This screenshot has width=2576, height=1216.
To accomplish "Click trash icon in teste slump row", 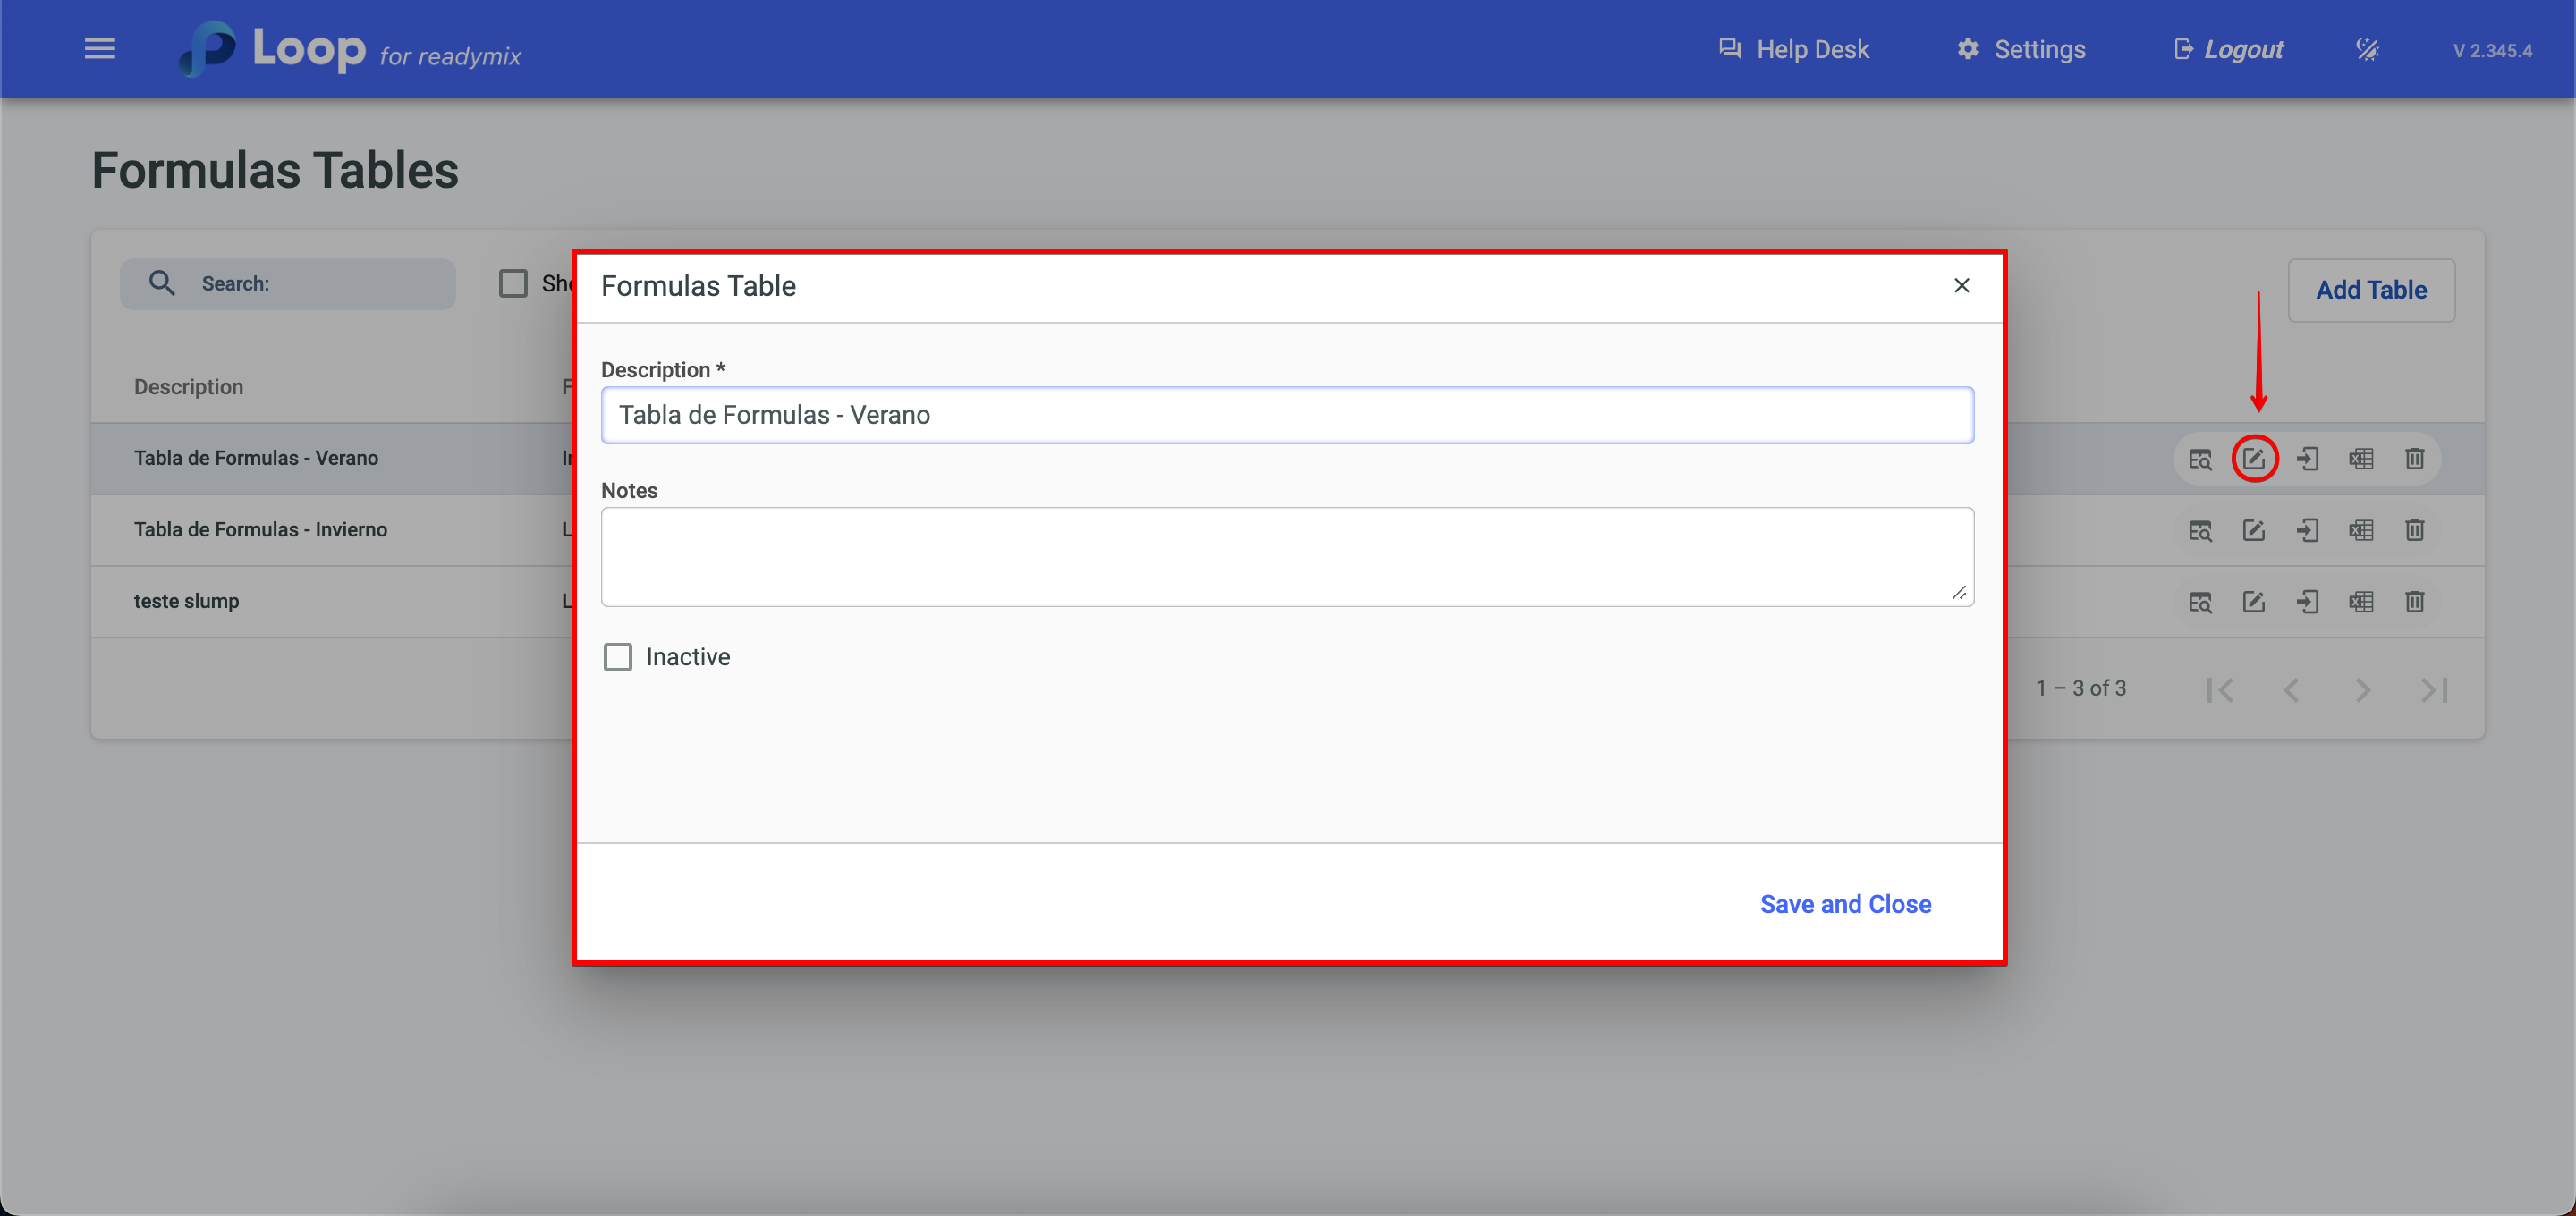I will click(x=2414, y=602).
